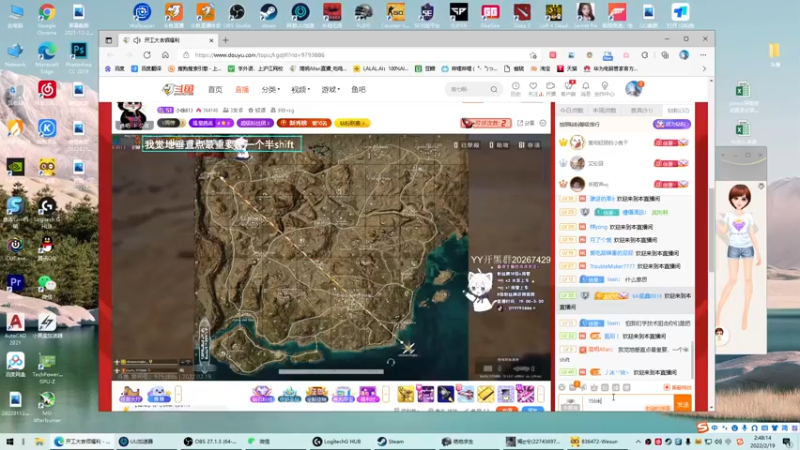This screenshot has width=800, height=450.
Task: Open NetEase Cloud Music desktop icon
Action: pos(47,93)
